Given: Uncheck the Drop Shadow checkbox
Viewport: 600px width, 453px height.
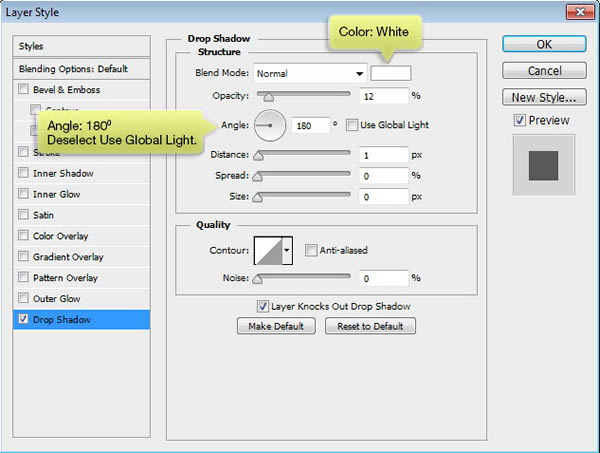Looking at the screenshot, I should pos(23,319).
